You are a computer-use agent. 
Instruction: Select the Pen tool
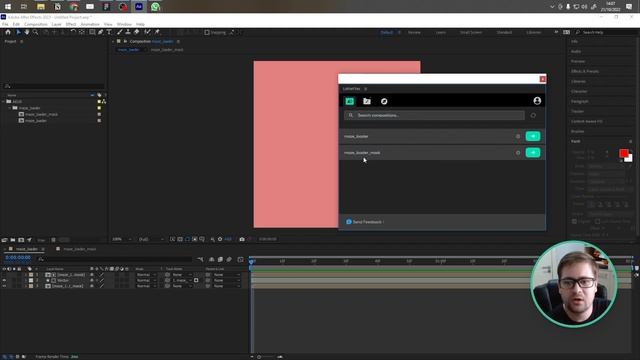click(x=101, y=32)
